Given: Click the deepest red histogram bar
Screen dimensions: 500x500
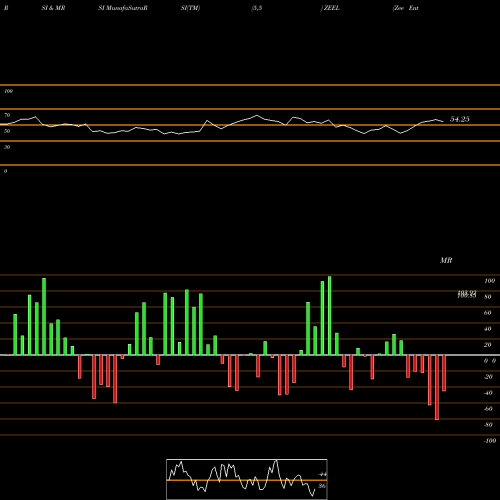Looking at the screenshot, I should pyautogui.click(x=437, y=387).
